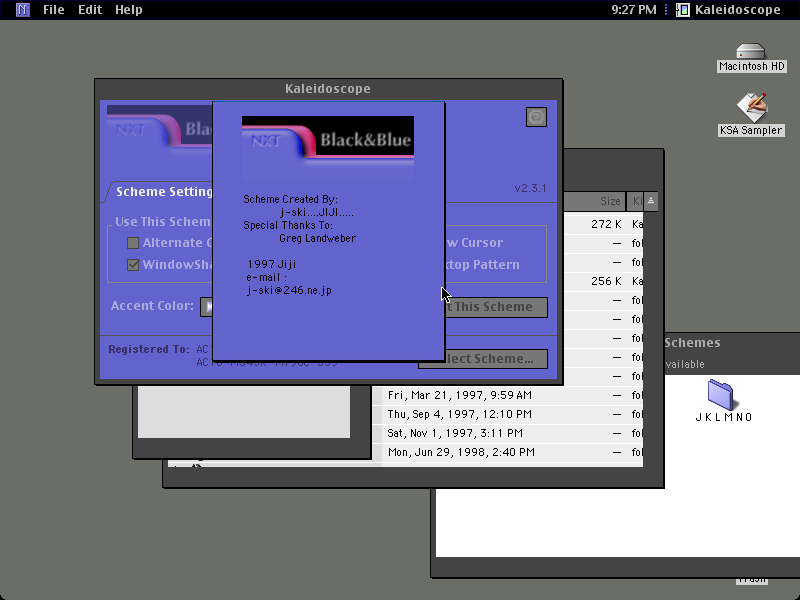Open the Apple menu icon in the menu bar
Image resolution: width=800 pixels, height=600 pixels.
pos(23,10)
